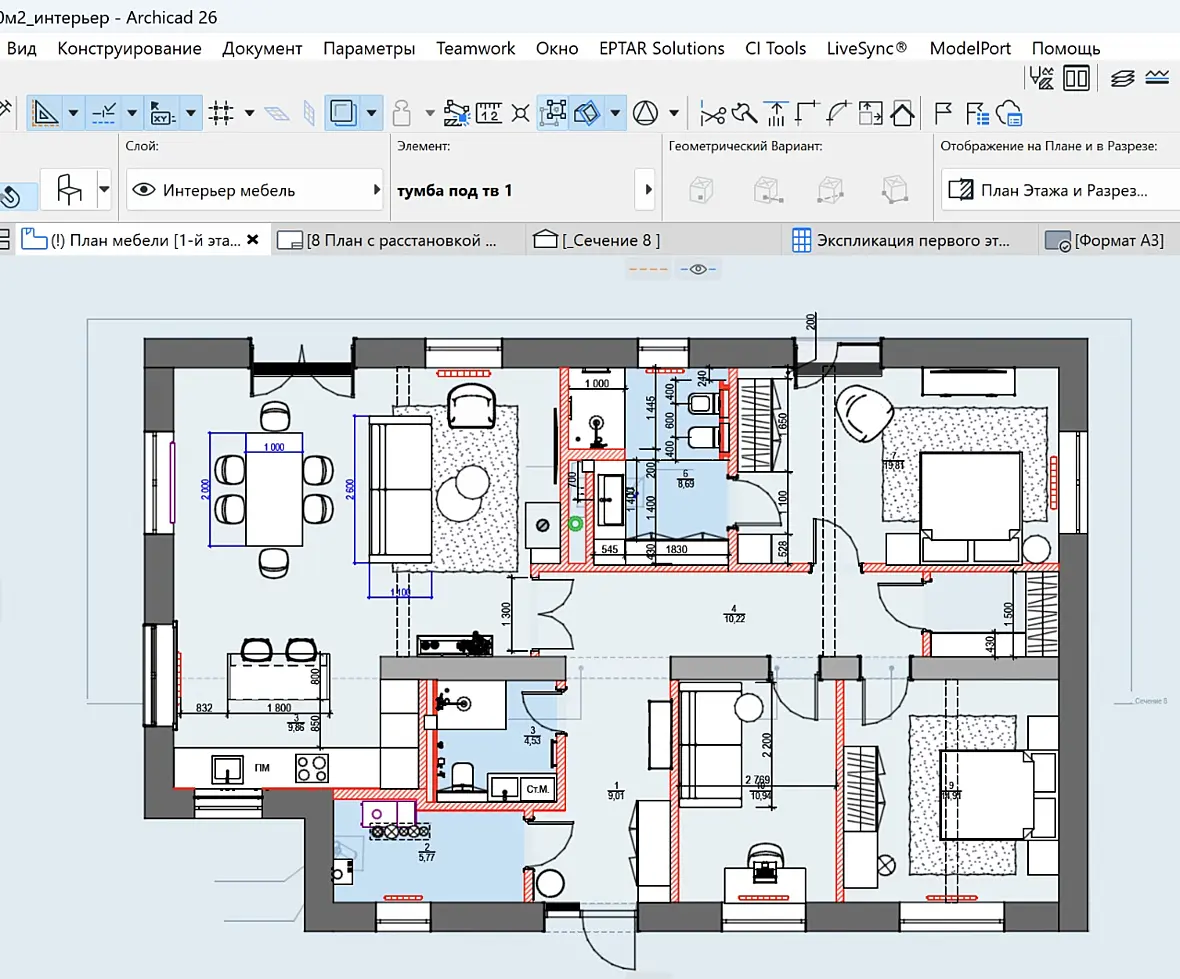
Task: Click the house-shaped roof trim icon
Action: coord(902,114)
